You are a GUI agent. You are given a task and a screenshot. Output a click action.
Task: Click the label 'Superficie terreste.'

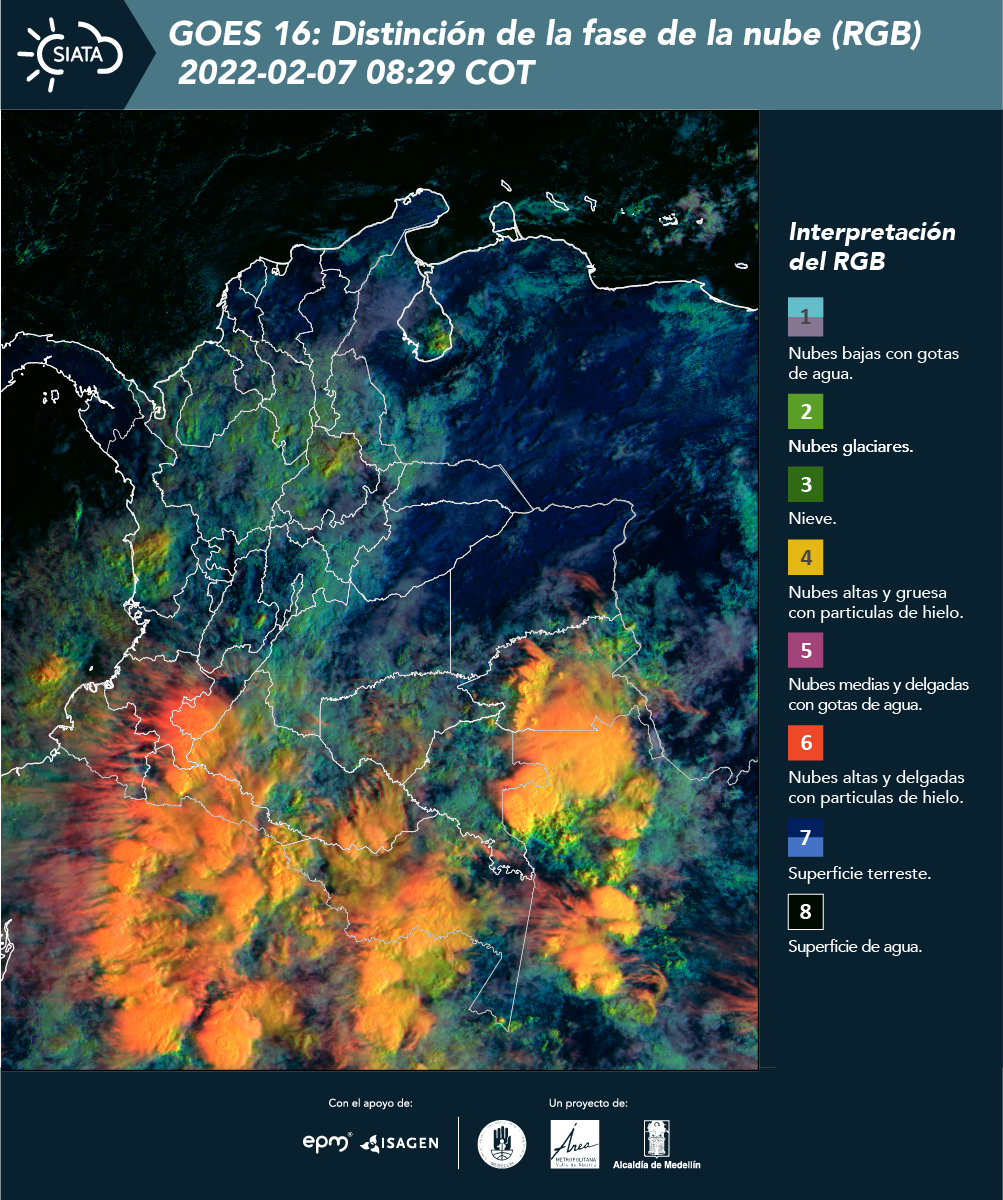[860, 873]
